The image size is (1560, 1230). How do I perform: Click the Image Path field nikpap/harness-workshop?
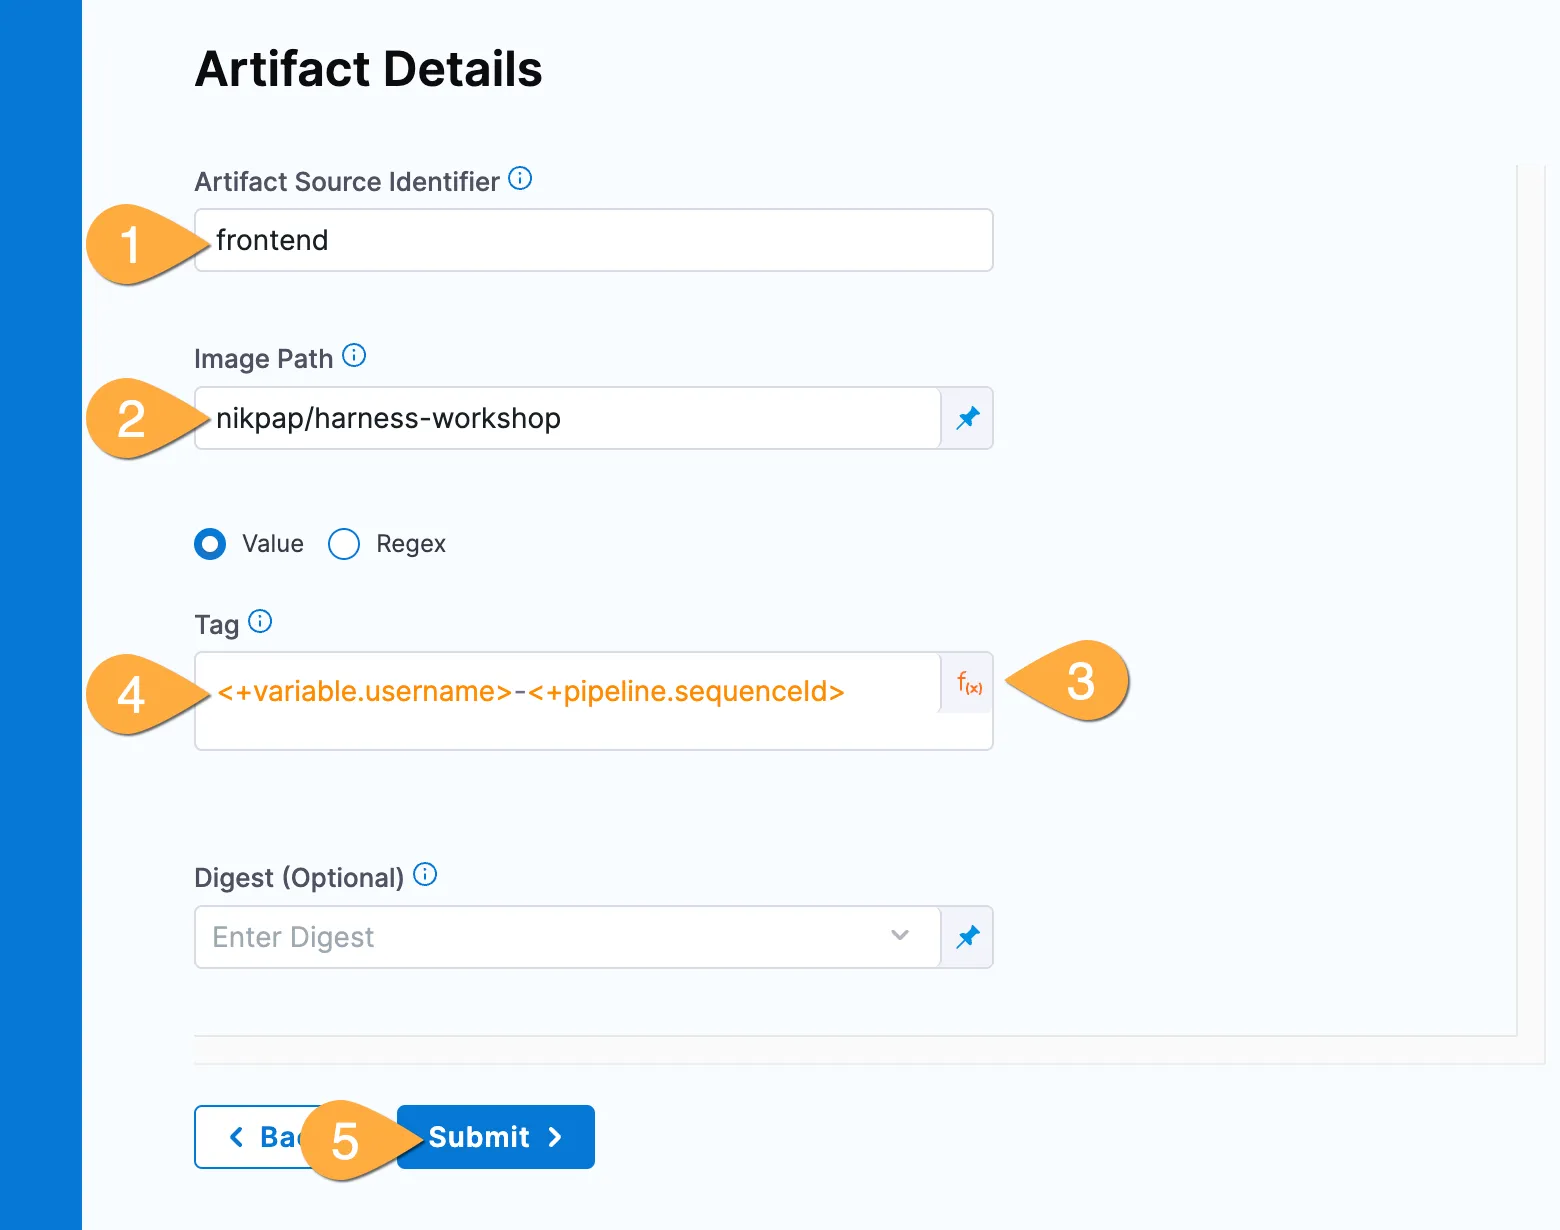pos(570,418)
